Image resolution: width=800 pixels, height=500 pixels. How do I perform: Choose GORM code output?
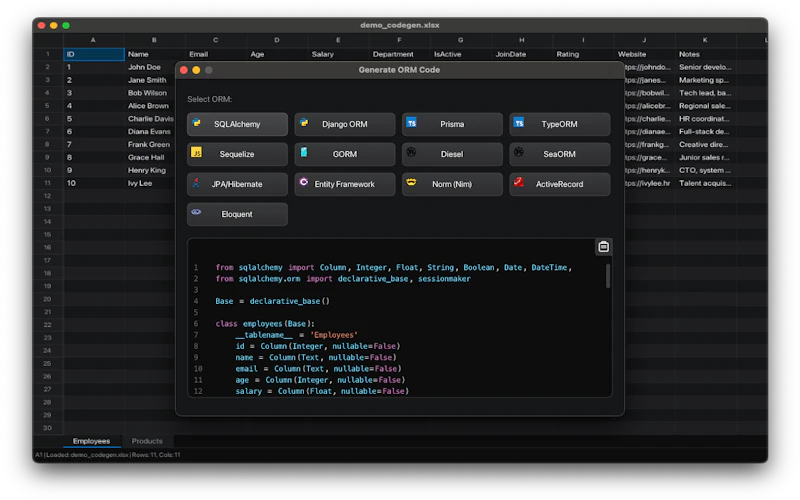click(345, 154)
